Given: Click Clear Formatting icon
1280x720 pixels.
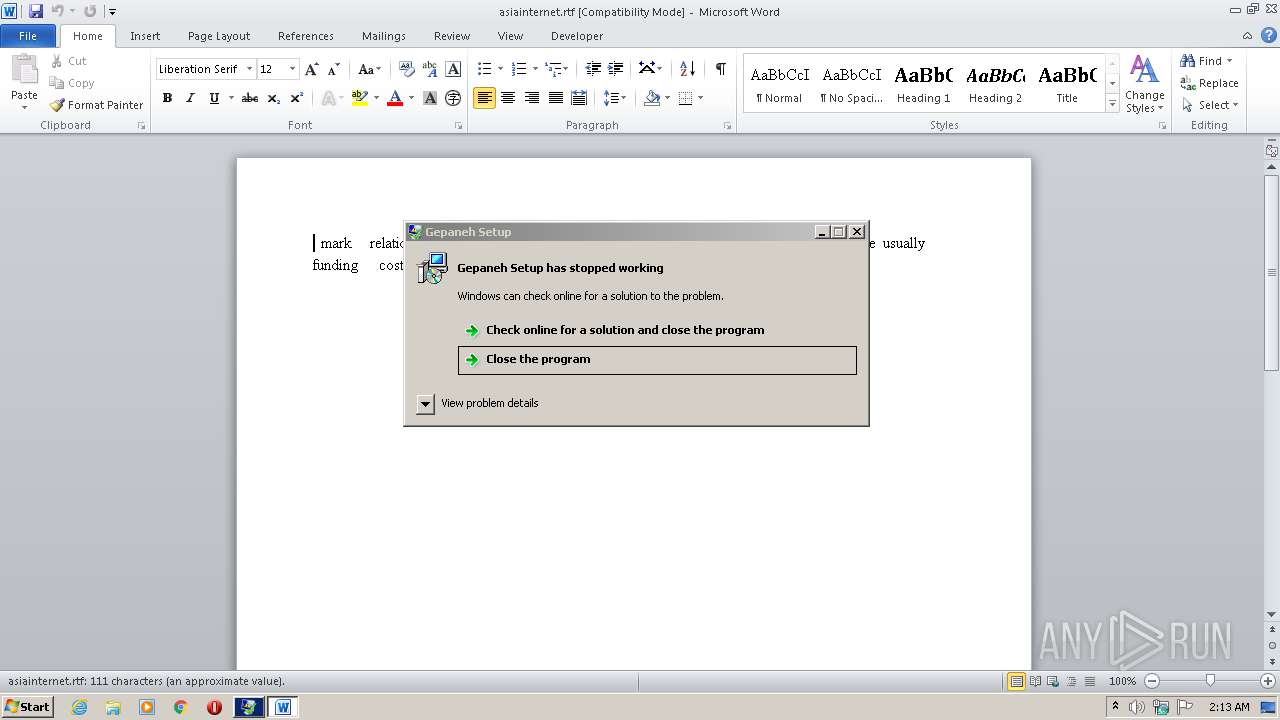Looking at the screenshot, I should pos(406,69).
